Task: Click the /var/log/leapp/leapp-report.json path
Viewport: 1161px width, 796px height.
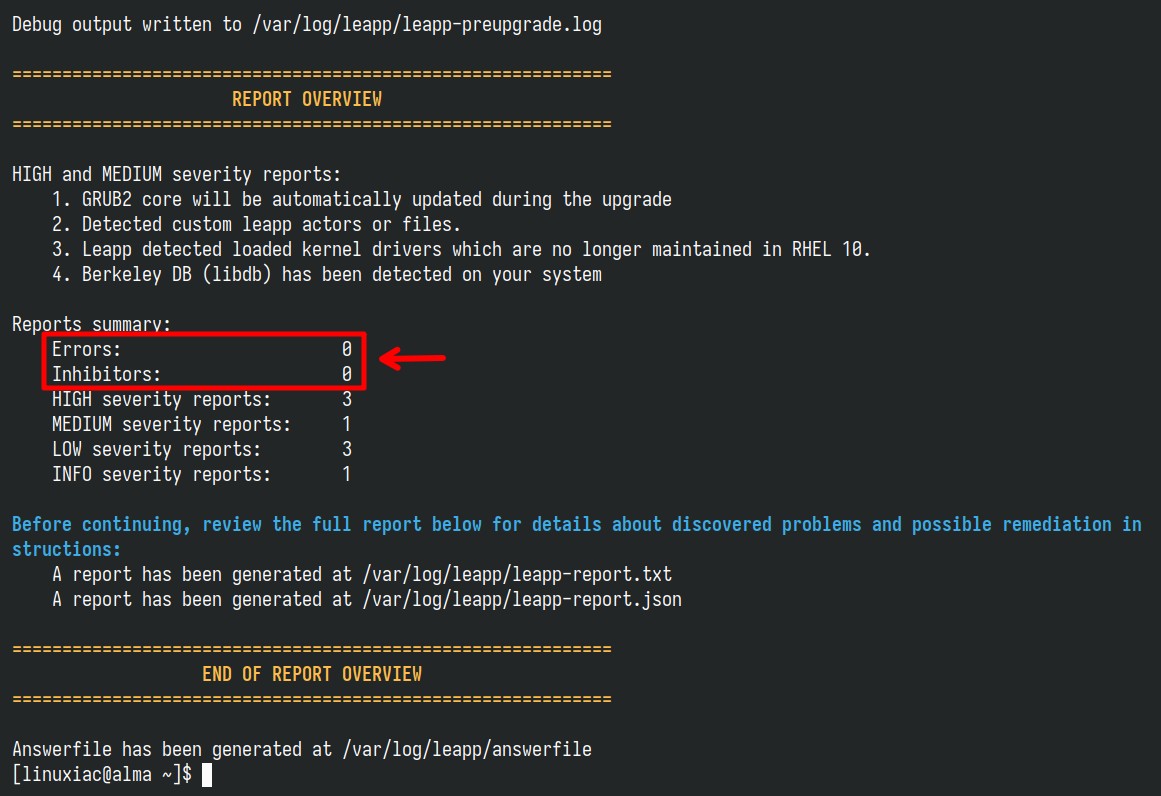Action: coord(522,600)
